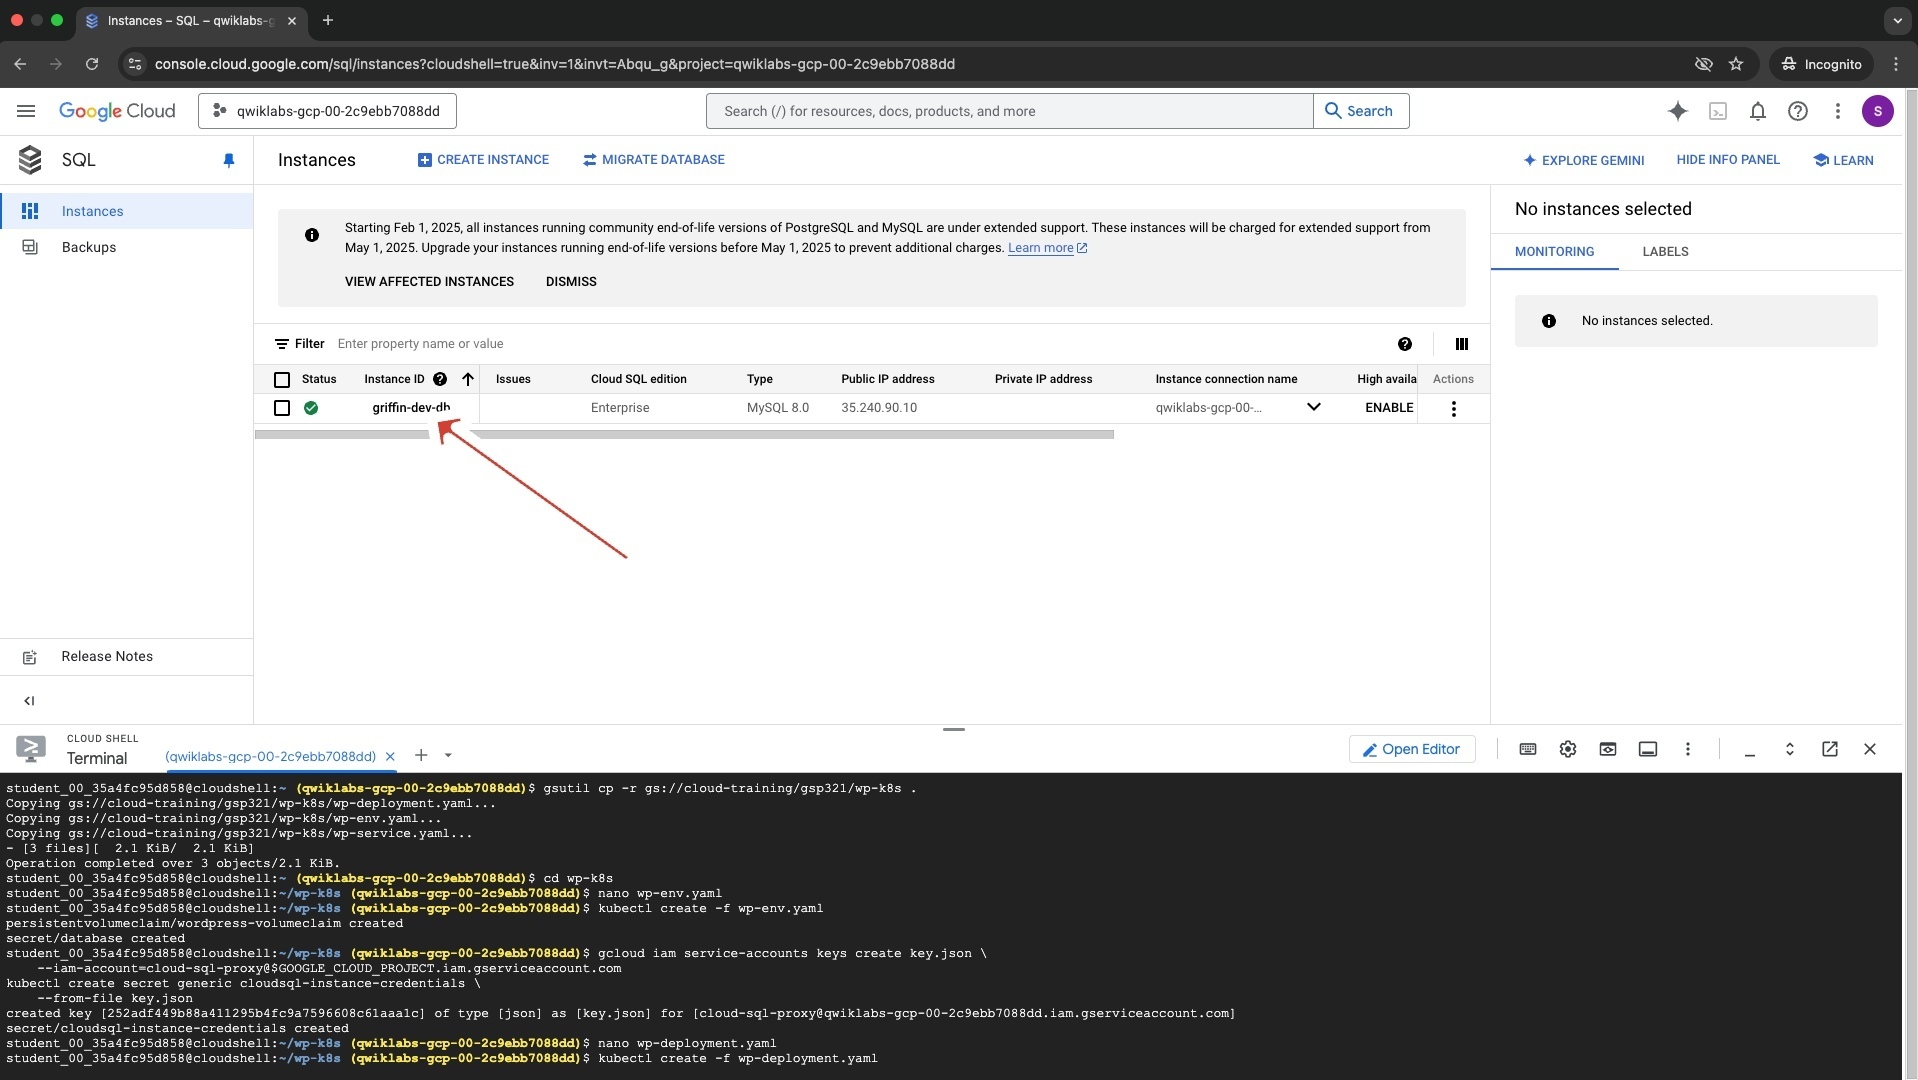The height and width of the screenshot is (1080, 1918).
Task: Open Cloud Shell tab dropdown arrow
Action: click(448, 755)
